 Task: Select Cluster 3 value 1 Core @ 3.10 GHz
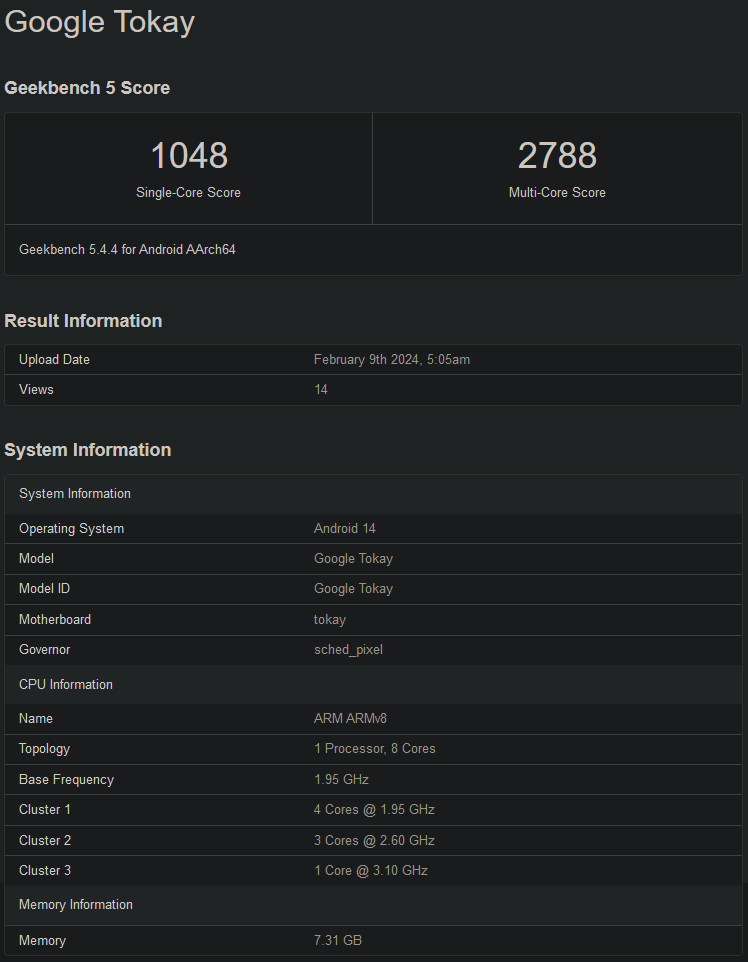point(371,871)
